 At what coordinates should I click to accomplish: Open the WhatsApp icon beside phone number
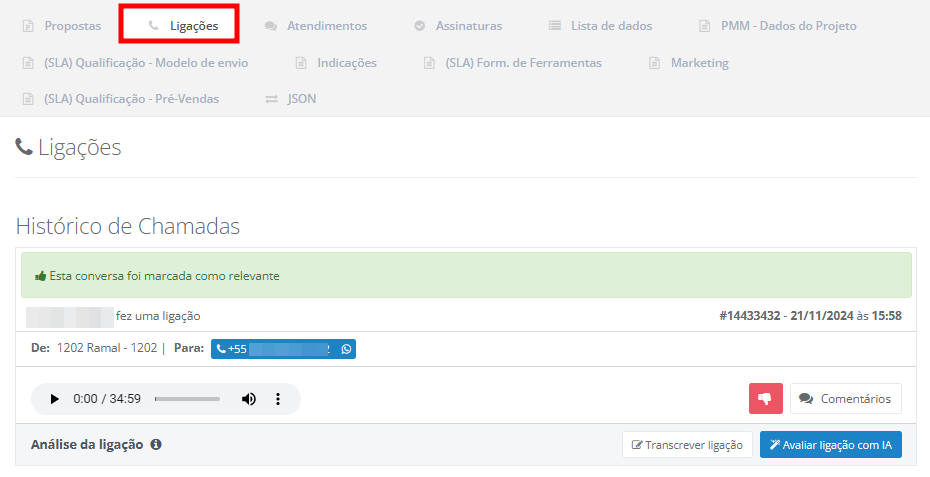[x=346, y=349]
